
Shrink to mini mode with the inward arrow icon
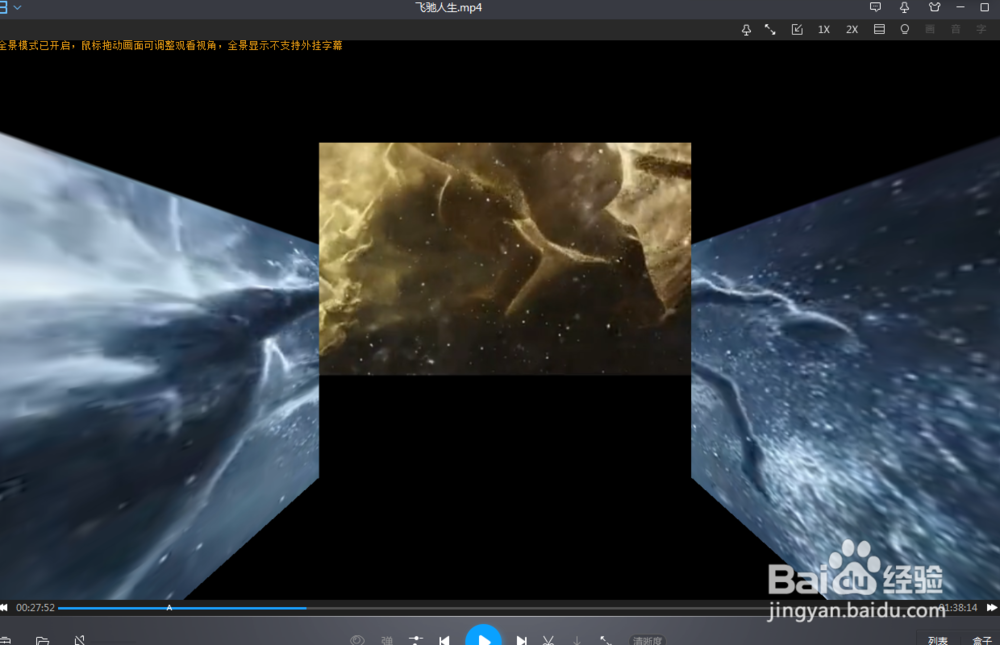[797, 29]
